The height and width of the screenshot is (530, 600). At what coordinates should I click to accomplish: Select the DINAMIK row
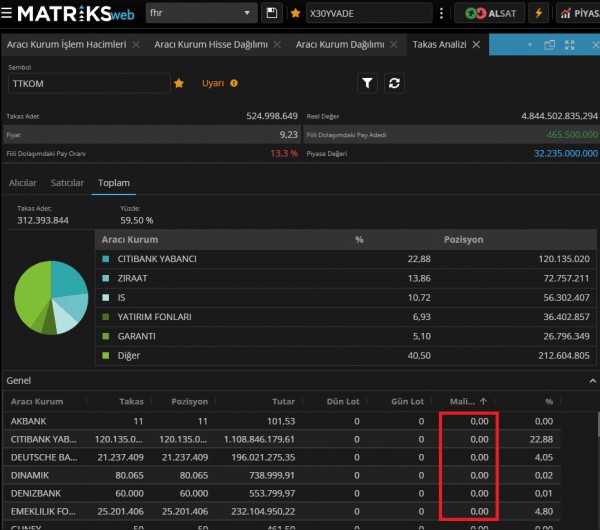(282, 475)
